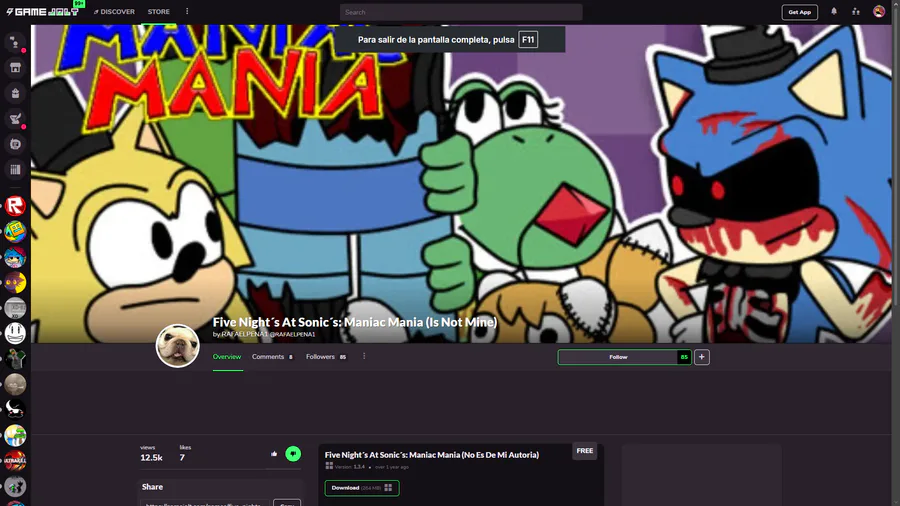The height and width of the screenshot is (506, 900).
Task: Click the green thumbs down button
Action: [293, 454]
